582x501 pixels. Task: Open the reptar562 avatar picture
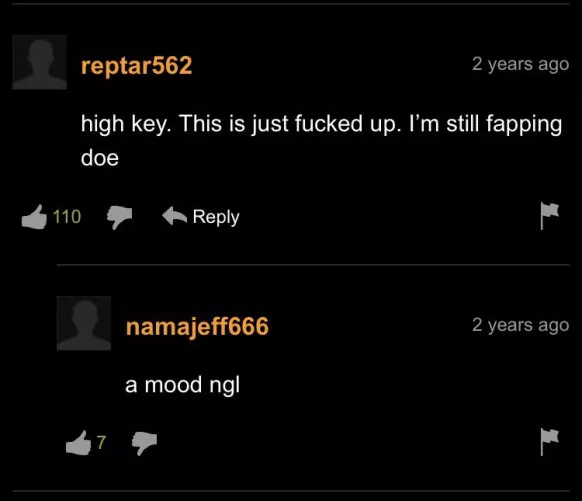[39, 62]
